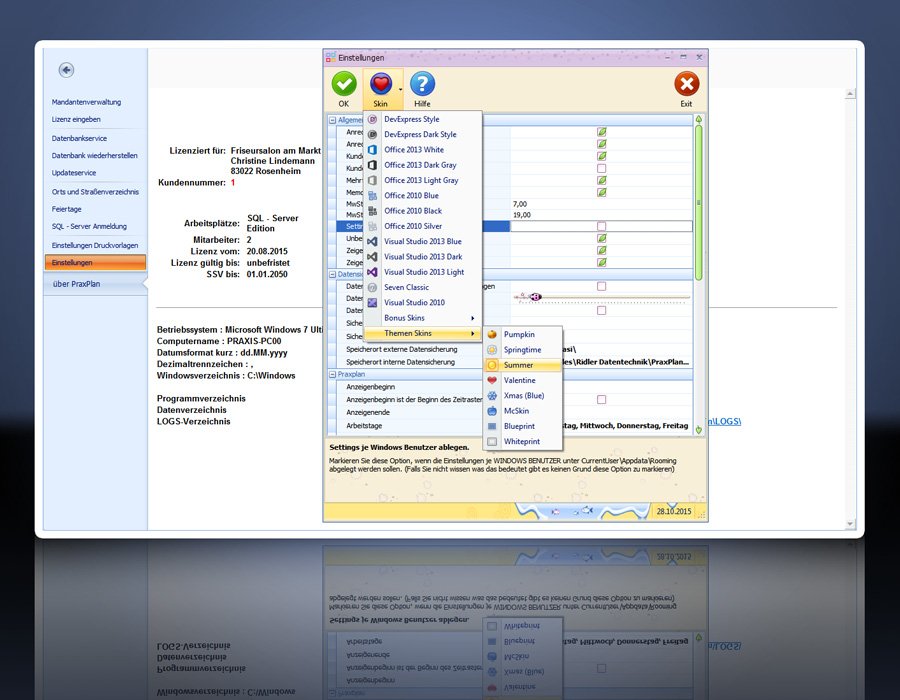Collapse the Allgemein group

pyautogui.click(x=332, y=120)
